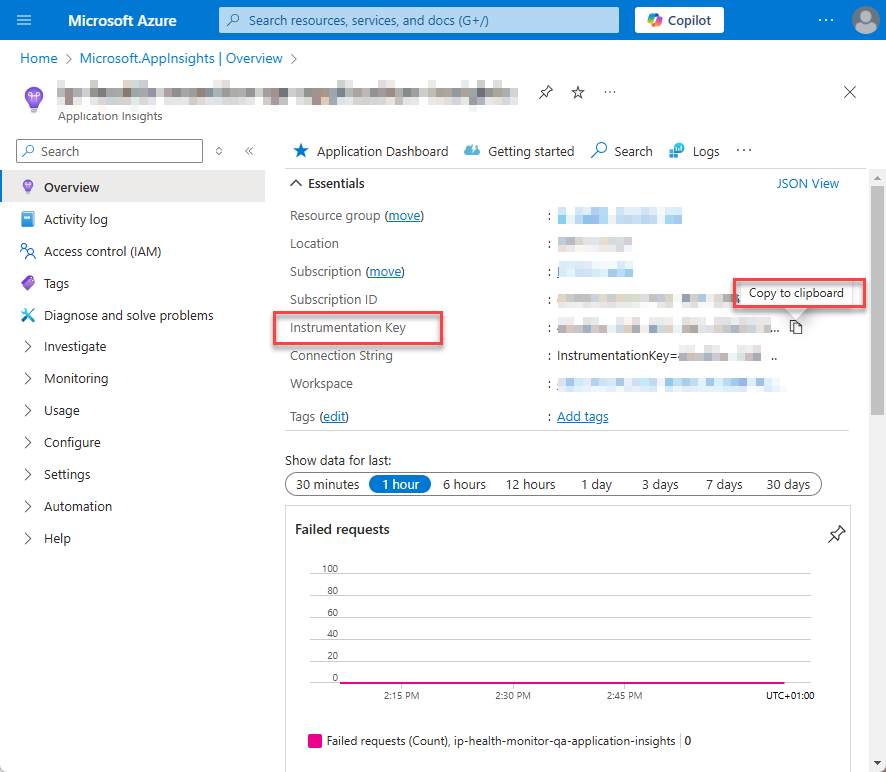Open Logs from the toolbar
This screenshot has height=772, width=886.
(694, 151)
